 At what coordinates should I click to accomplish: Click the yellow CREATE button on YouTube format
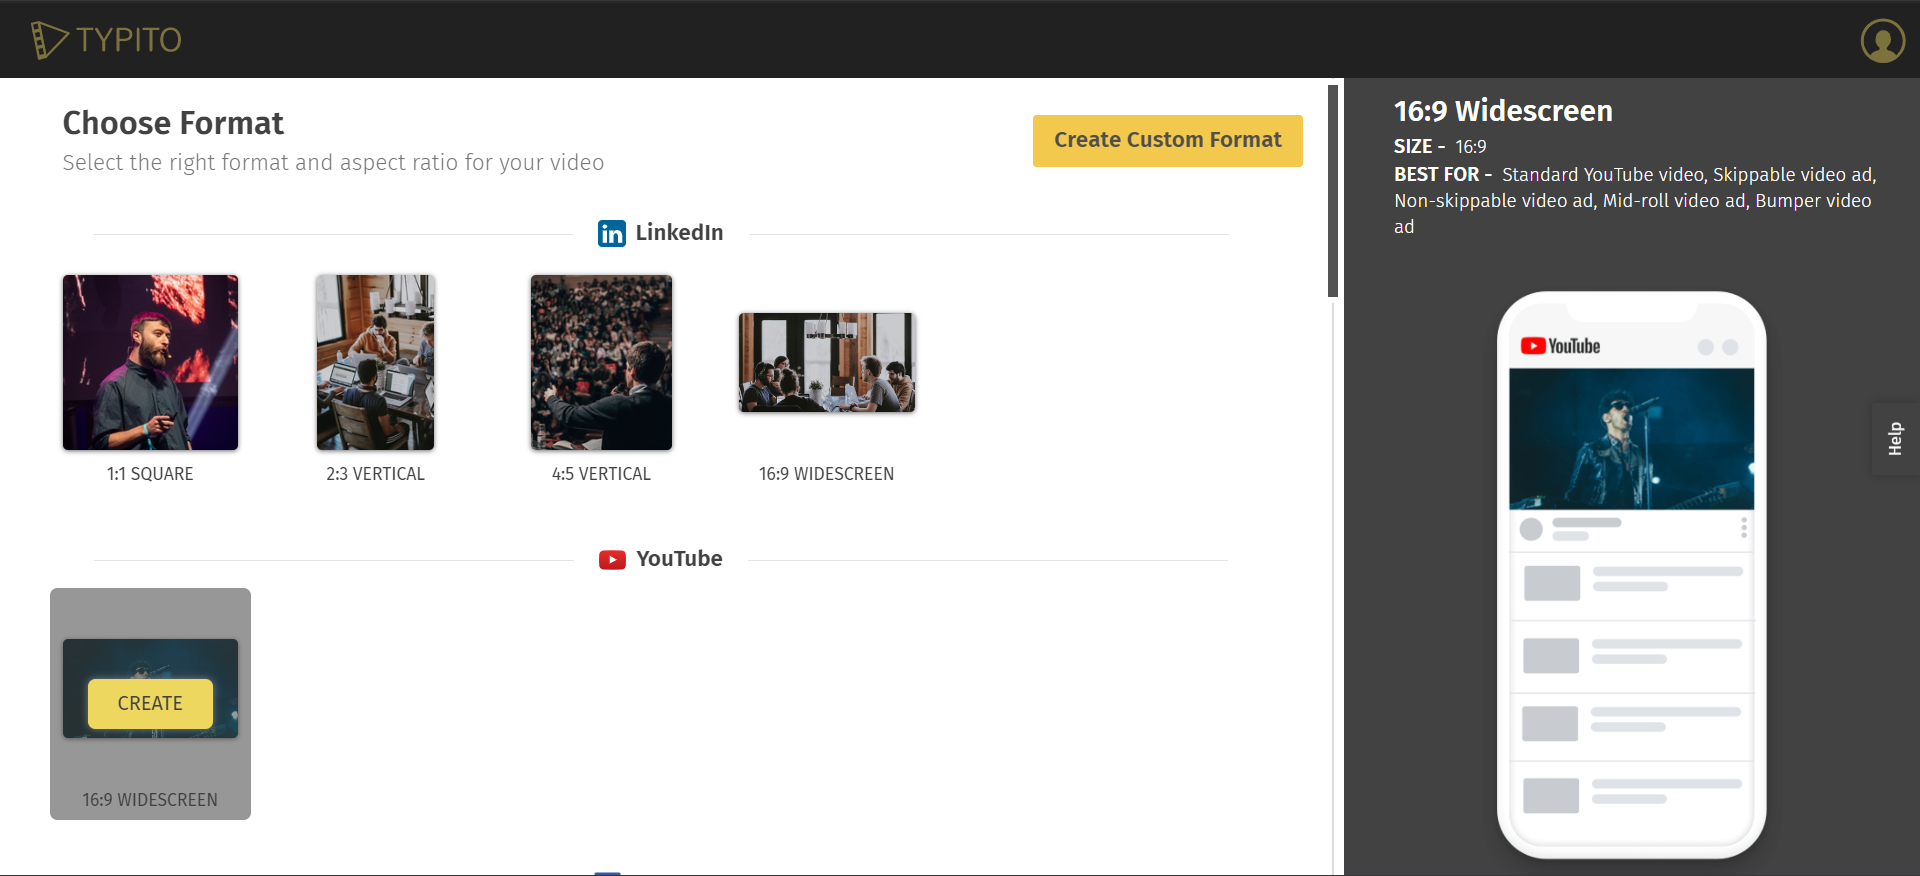coord(150,703)
